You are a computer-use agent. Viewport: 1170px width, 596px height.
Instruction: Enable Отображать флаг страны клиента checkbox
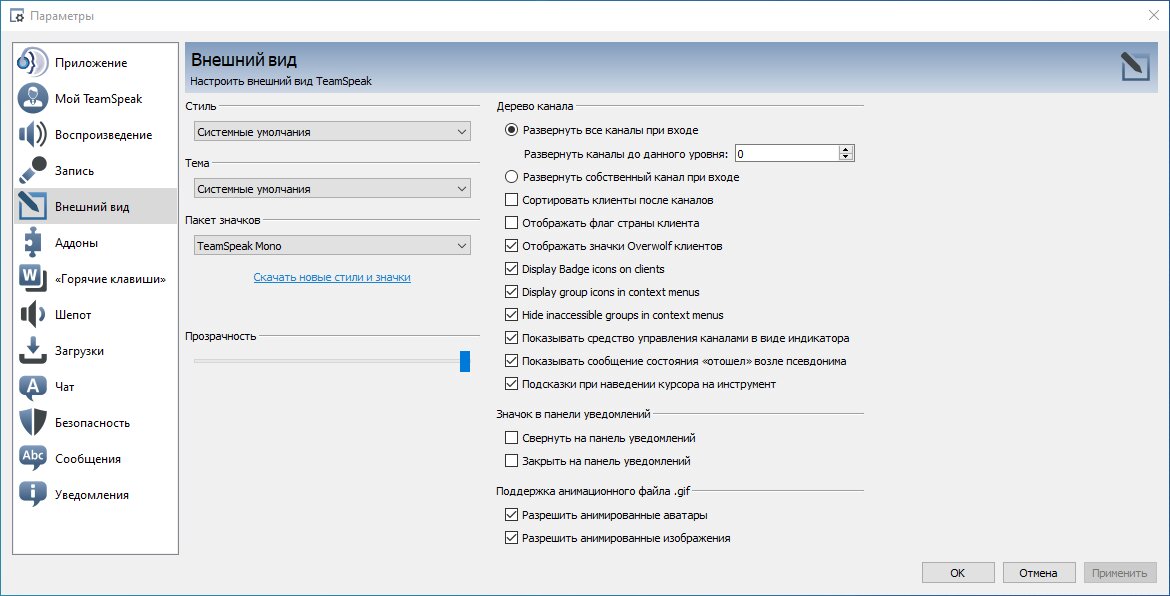[511, 222]
